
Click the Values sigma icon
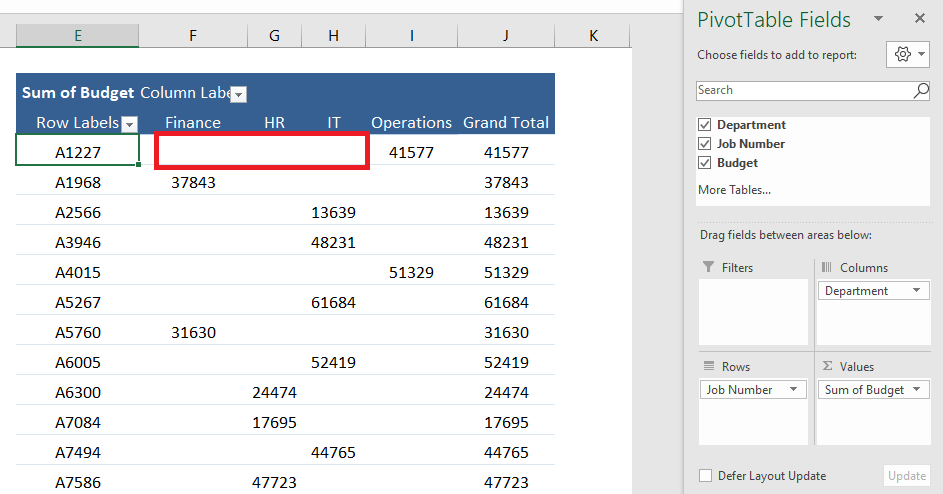coord(828,366)
